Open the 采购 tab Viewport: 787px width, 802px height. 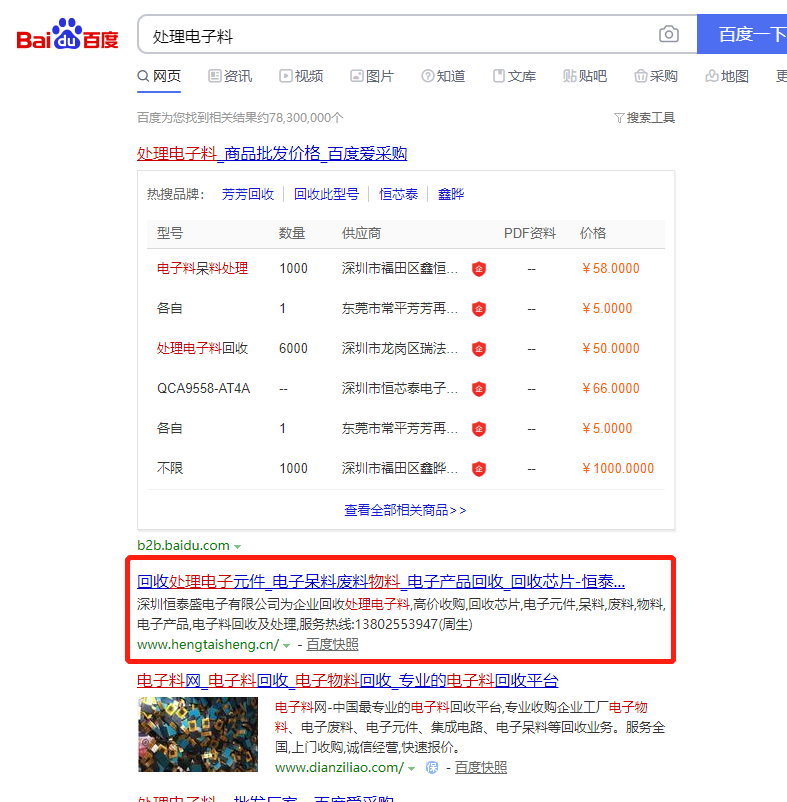coord(656,76)
